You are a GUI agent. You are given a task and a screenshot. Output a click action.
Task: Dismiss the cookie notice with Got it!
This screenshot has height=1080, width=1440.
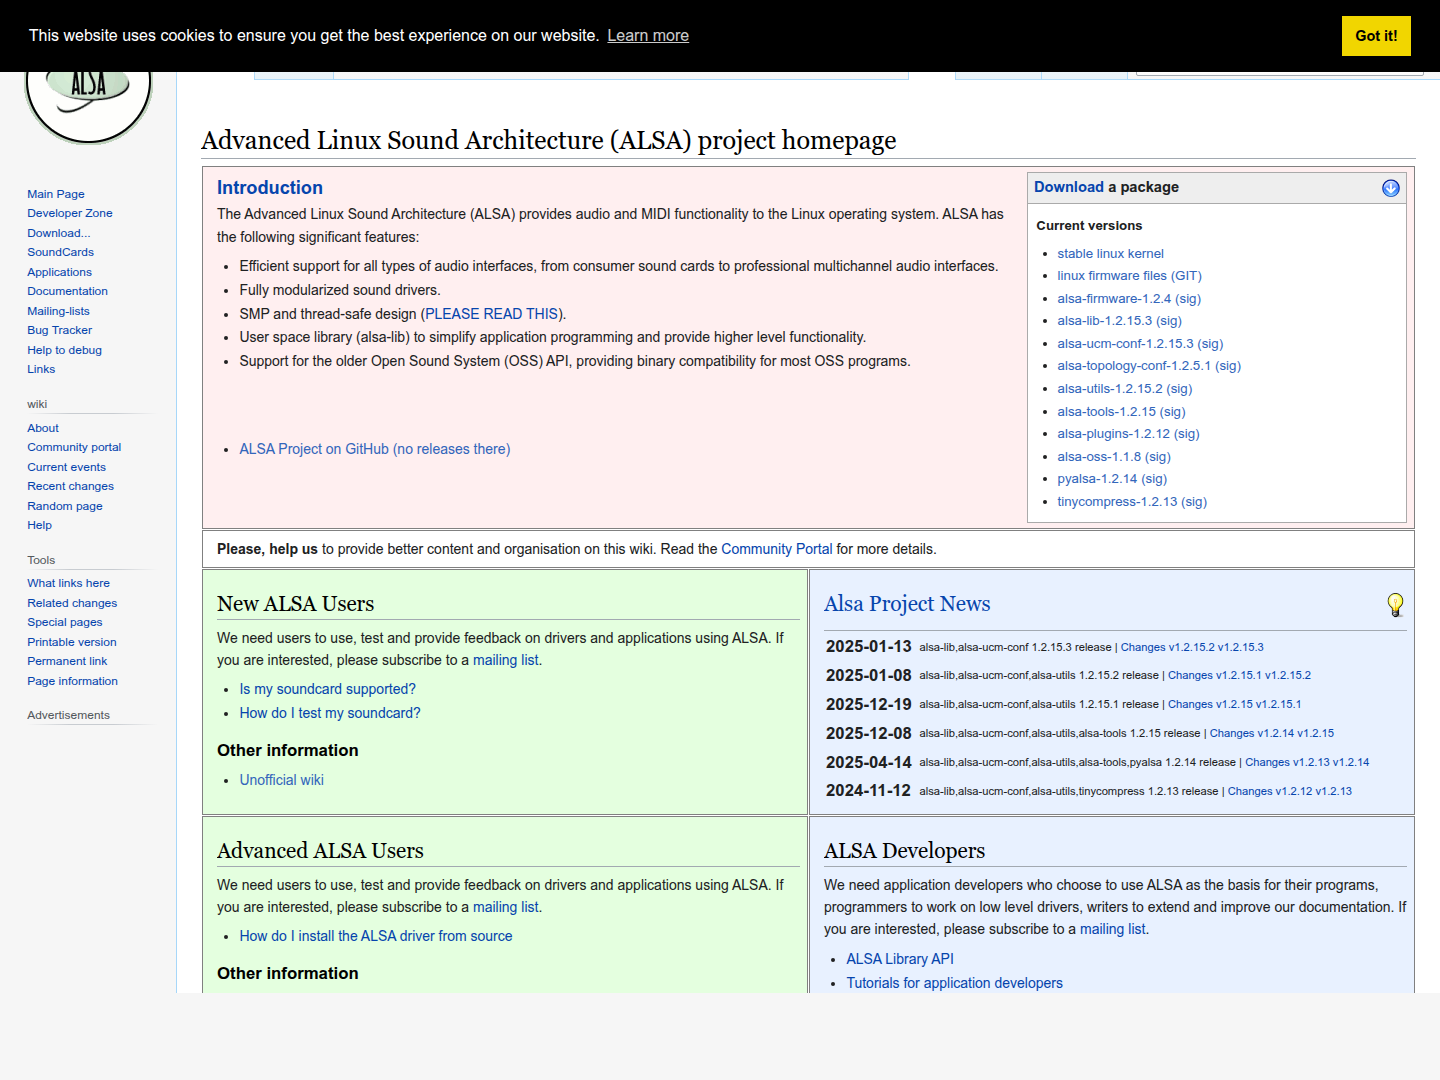click(1376, 36)
